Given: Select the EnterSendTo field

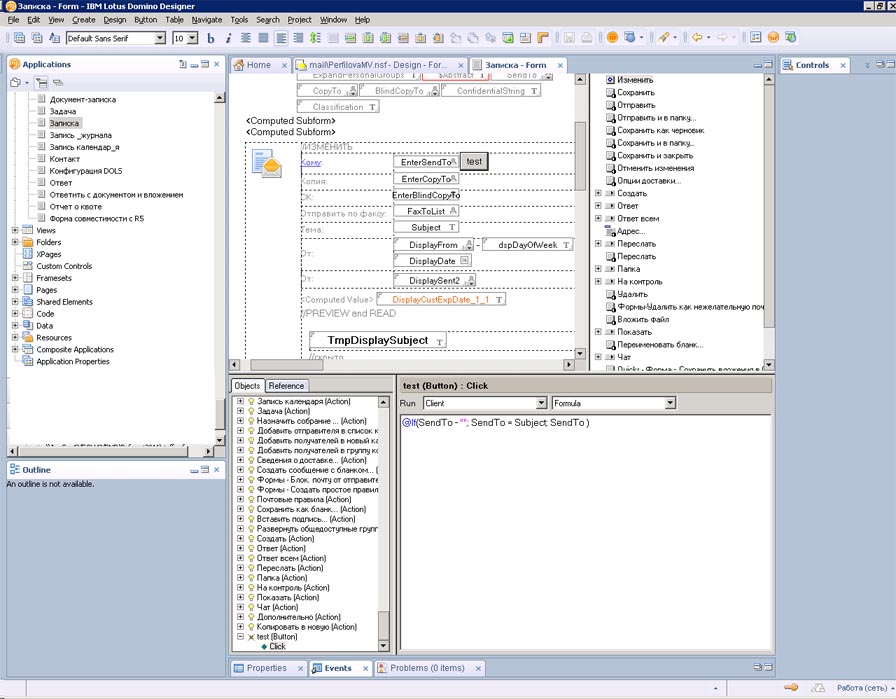Looking at the screenshot, I should [x=426, y=162].
